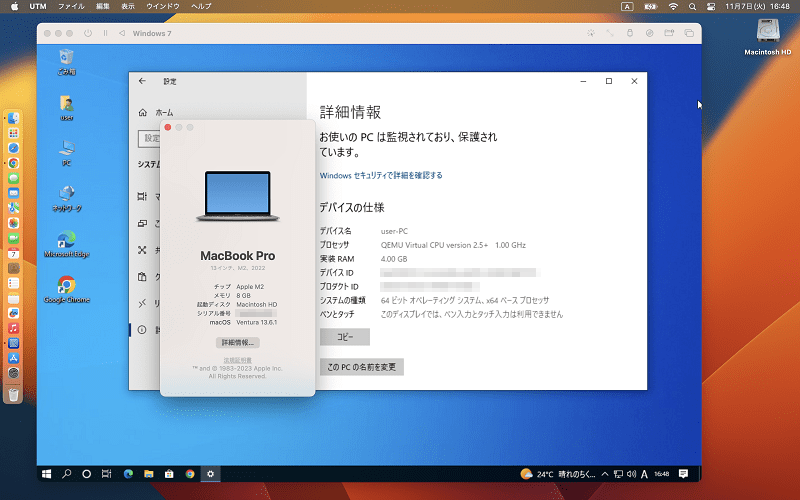Image resolution: width=800 pixels, height=500 pixels.
Task: Open the ウインドウ menu
Action: (x=163, y=6)
